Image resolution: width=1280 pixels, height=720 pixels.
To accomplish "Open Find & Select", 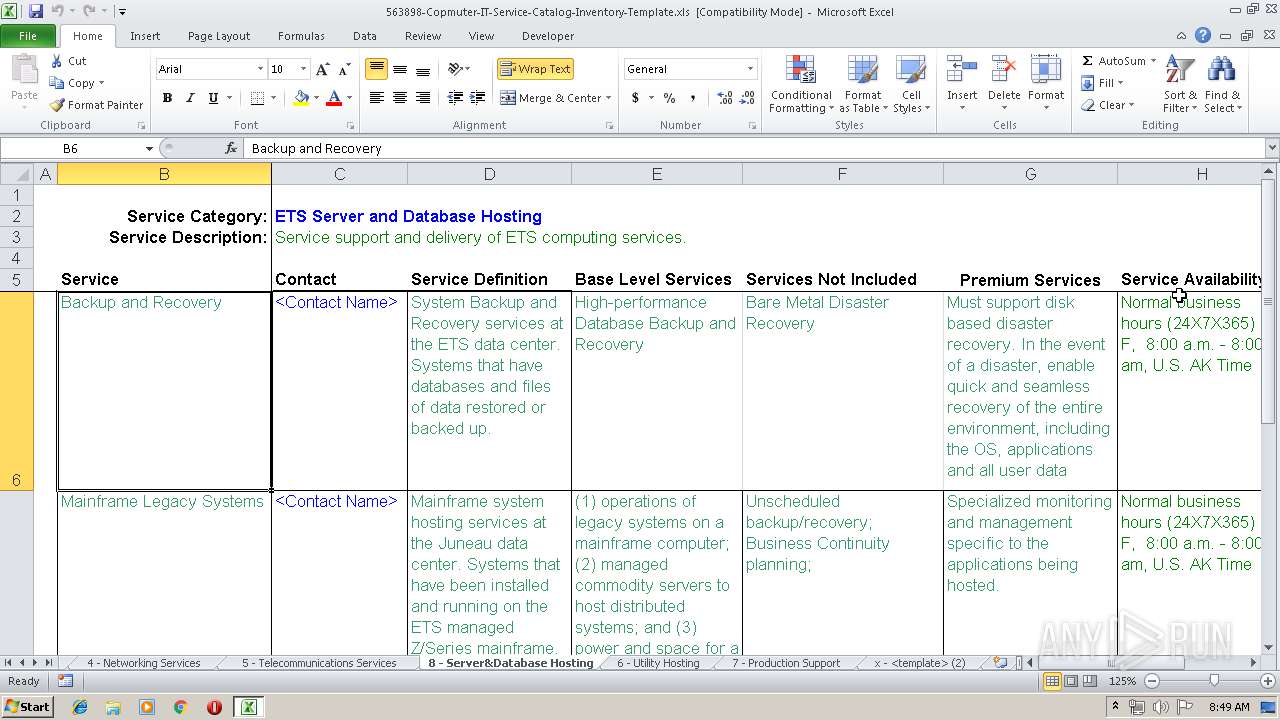I will (x=1222, y=84).
